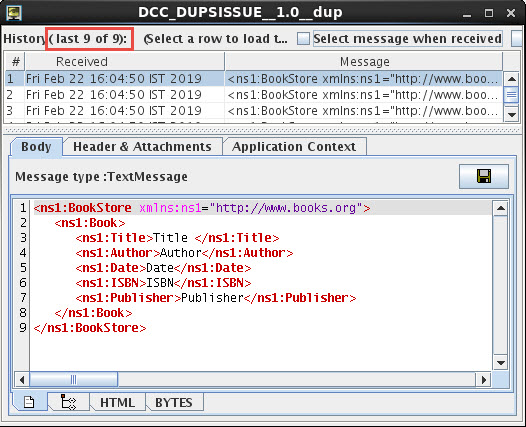526x427 pixels.
Task: Click history table scroll down arrow
Action: coord(512,115)
